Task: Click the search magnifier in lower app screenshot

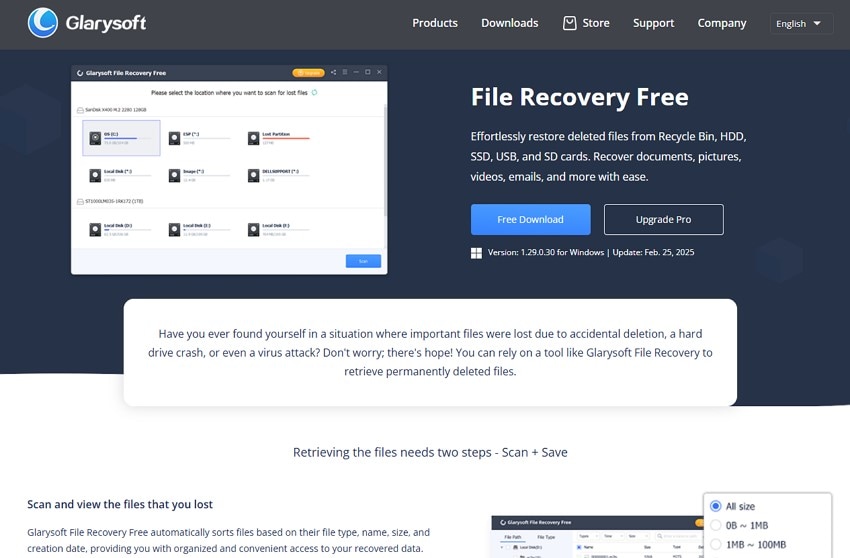Action: coord(659,536)
